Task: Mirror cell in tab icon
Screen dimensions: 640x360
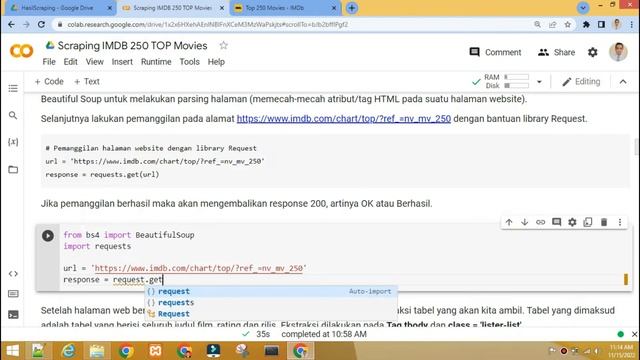Action: pyautogui.click(x=588, y=222)
